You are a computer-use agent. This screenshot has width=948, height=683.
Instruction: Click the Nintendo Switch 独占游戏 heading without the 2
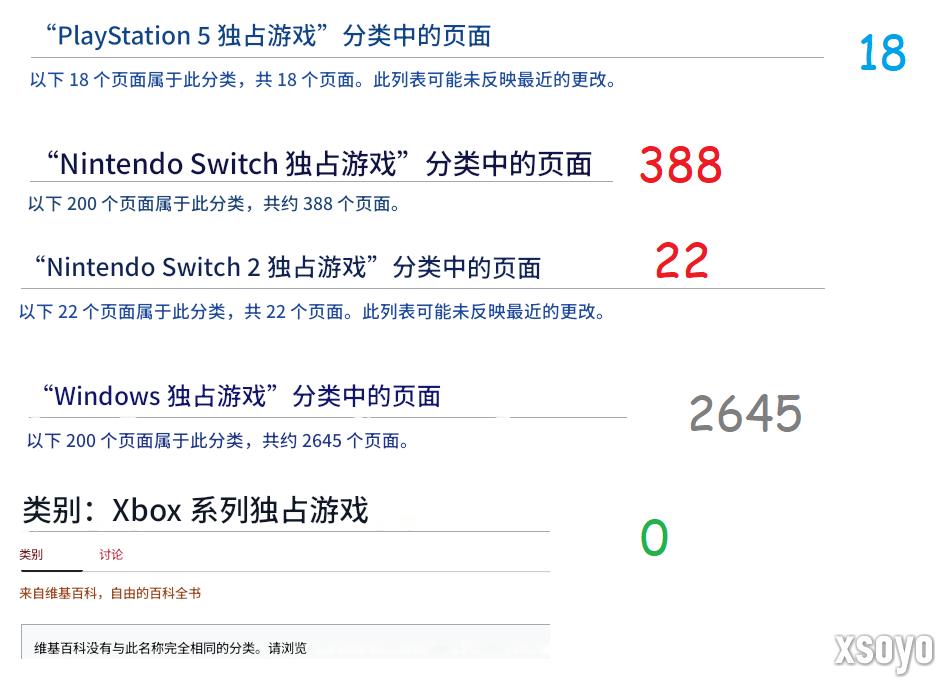tap(319, 163)
